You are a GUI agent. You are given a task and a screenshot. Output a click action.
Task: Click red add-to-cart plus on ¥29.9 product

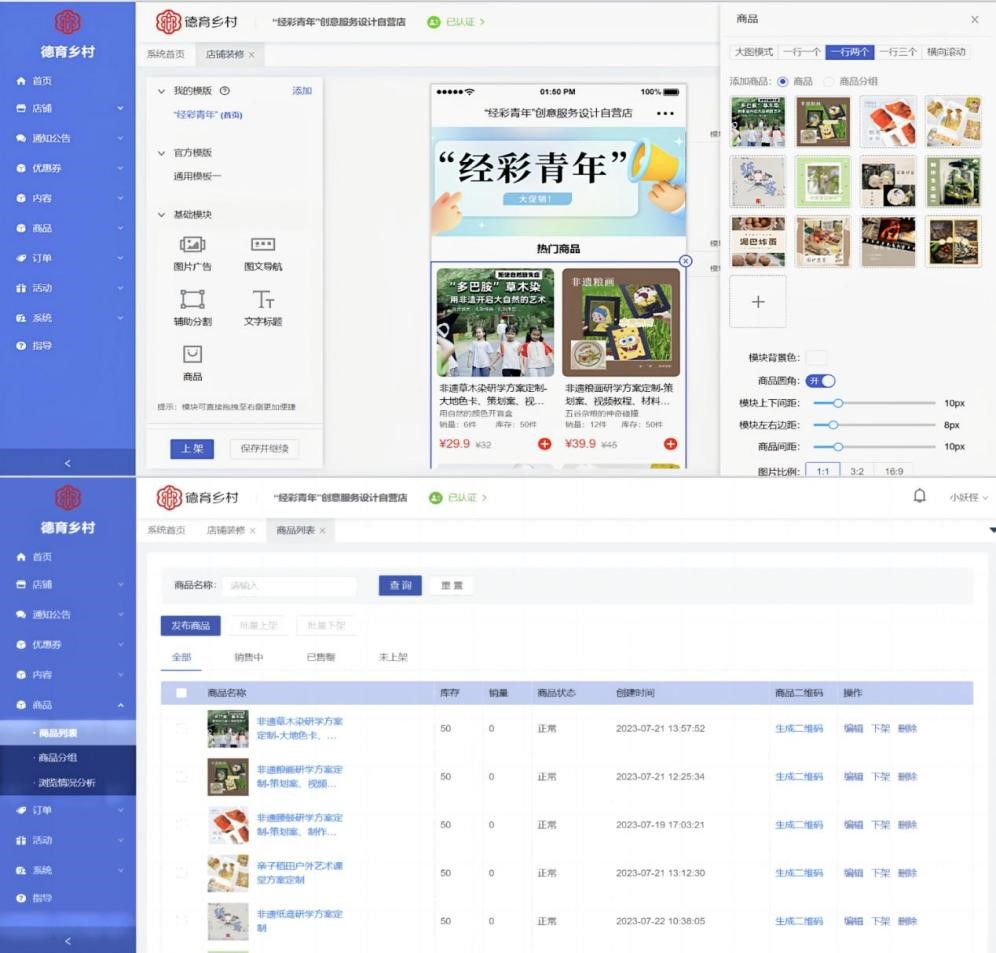(x=545, y=444)
